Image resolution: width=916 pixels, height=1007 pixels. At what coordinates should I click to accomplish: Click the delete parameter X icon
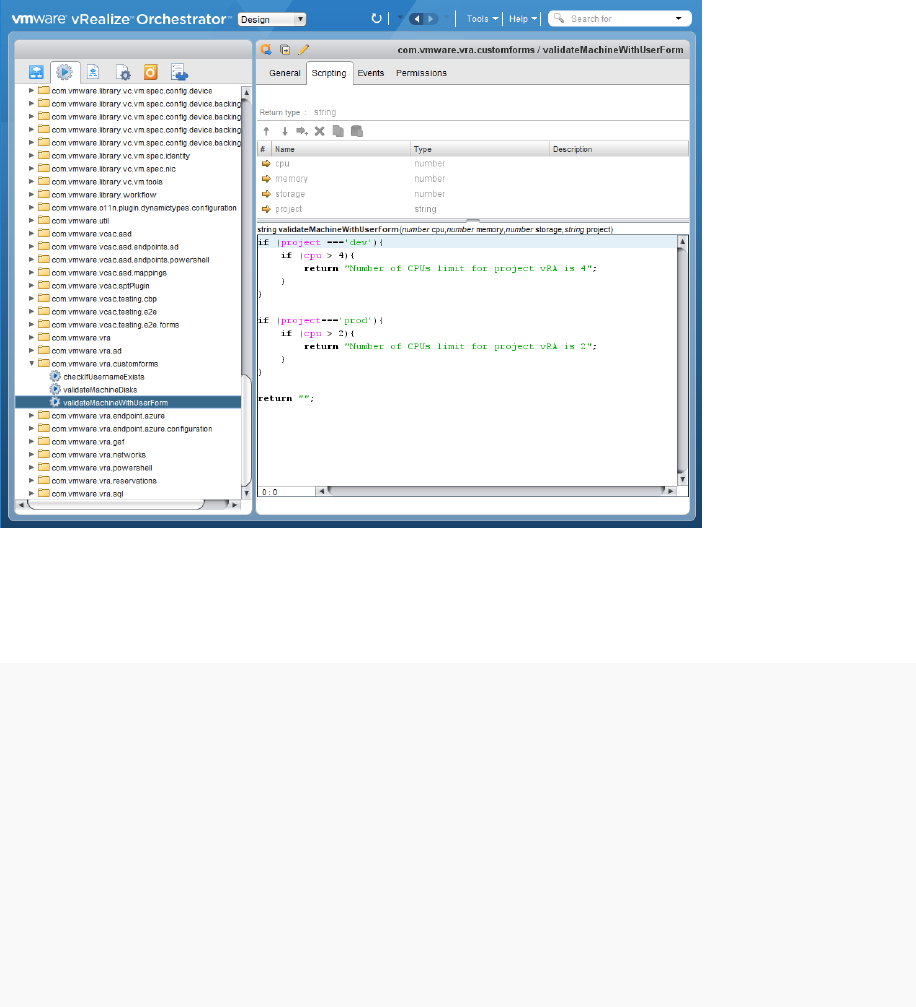[319, 131]
